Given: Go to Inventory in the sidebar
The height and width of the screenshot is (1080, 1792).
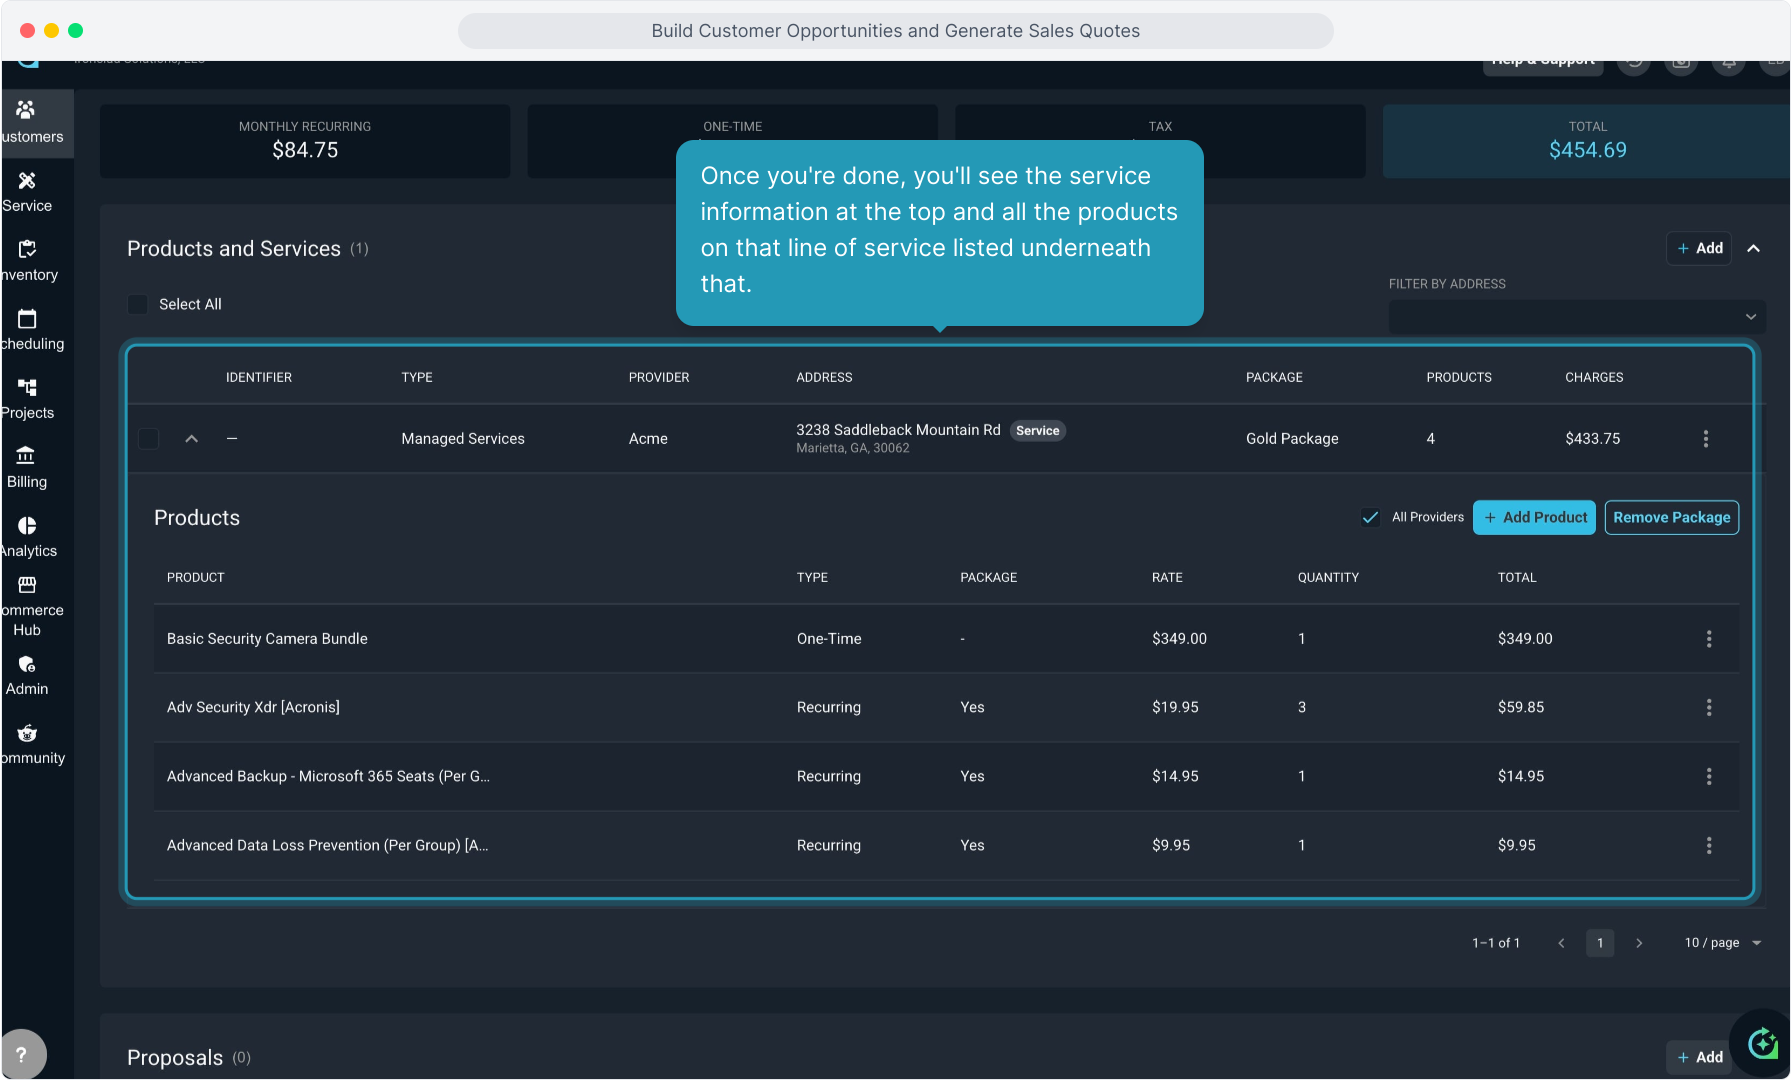Looking at the screenshot, I should pos(27,260).
